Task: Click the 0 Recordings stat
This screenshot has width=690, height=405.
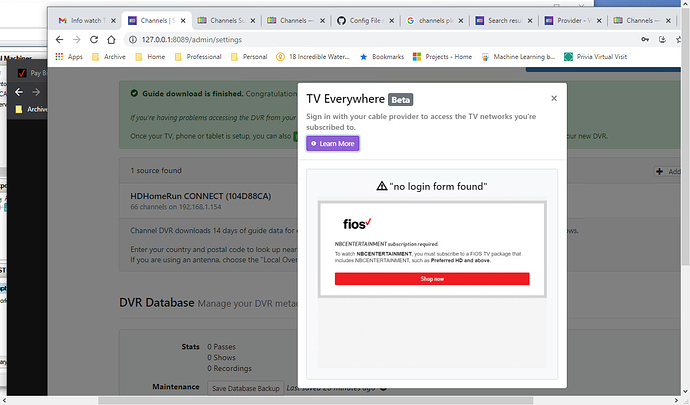Action: coord(229,368)
